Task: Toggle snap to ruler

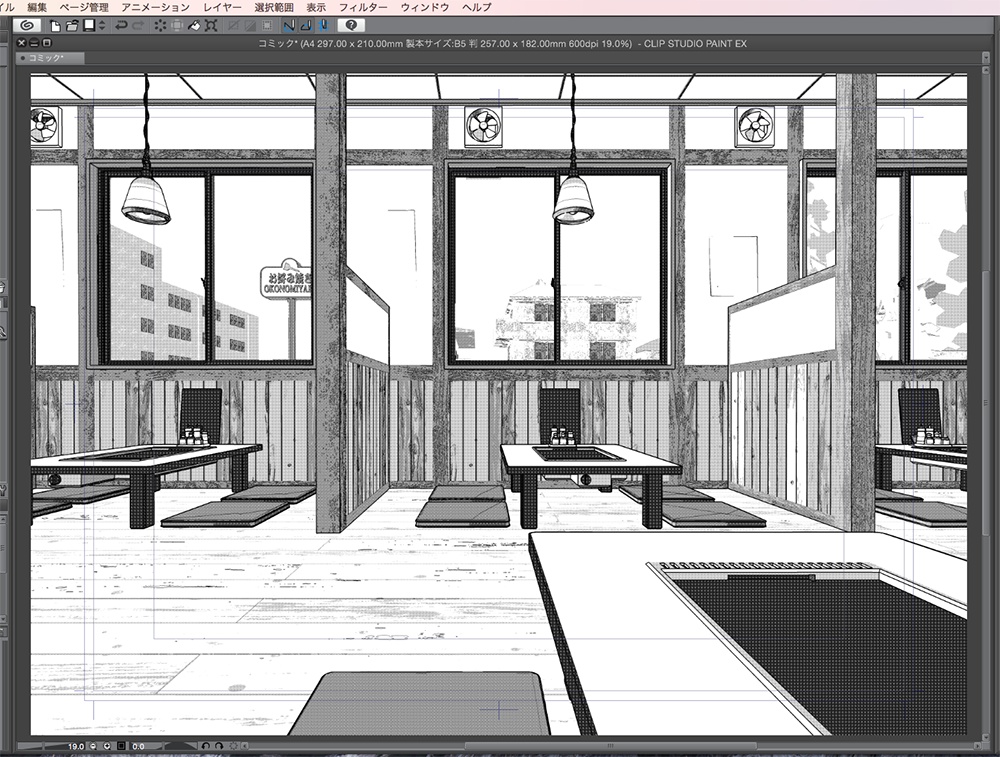Action: tap(289, 26)
